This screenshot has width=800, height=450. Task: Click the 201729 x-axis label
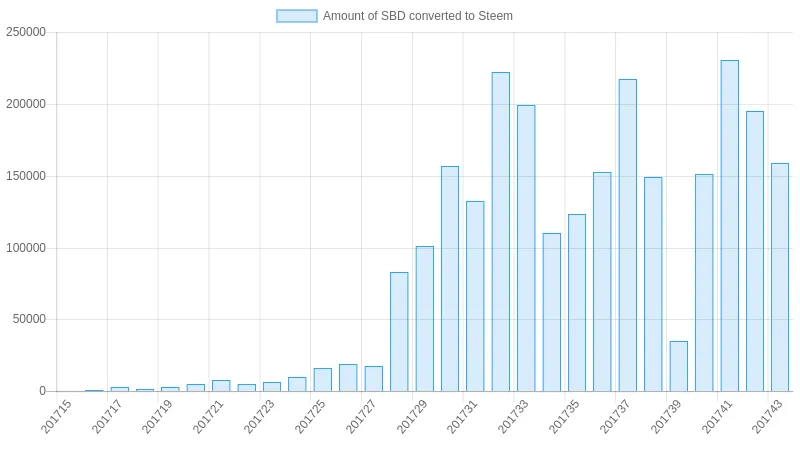(x=411, y=416)
